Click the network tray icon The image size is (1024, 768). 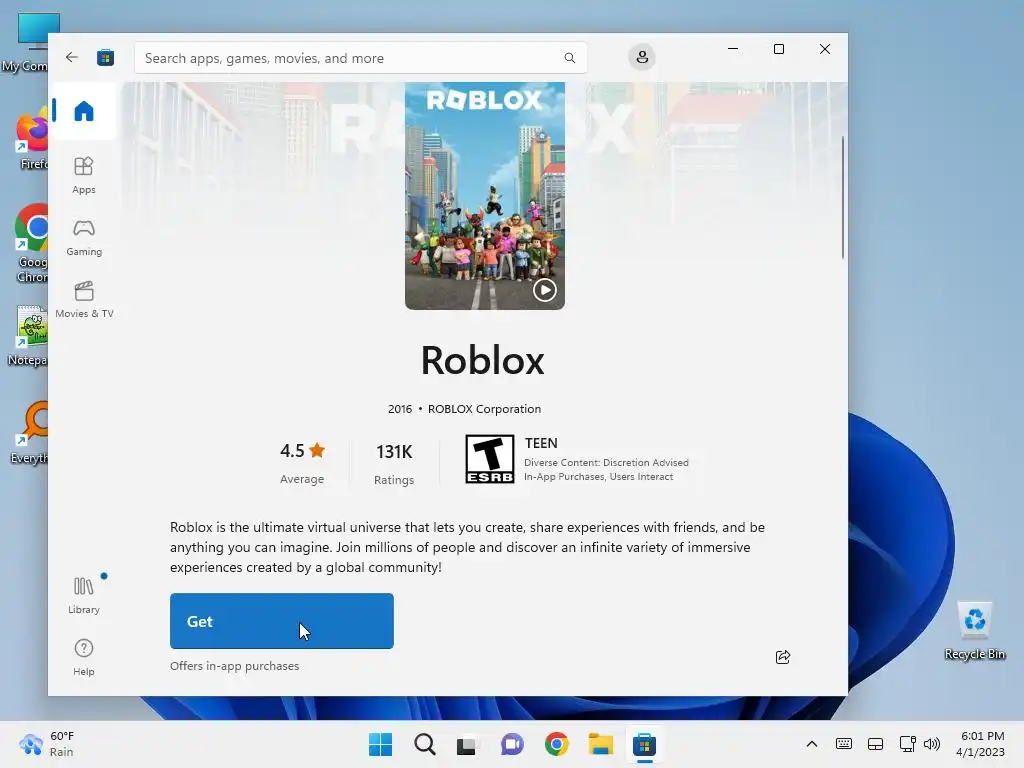click(x=907, y=744)
